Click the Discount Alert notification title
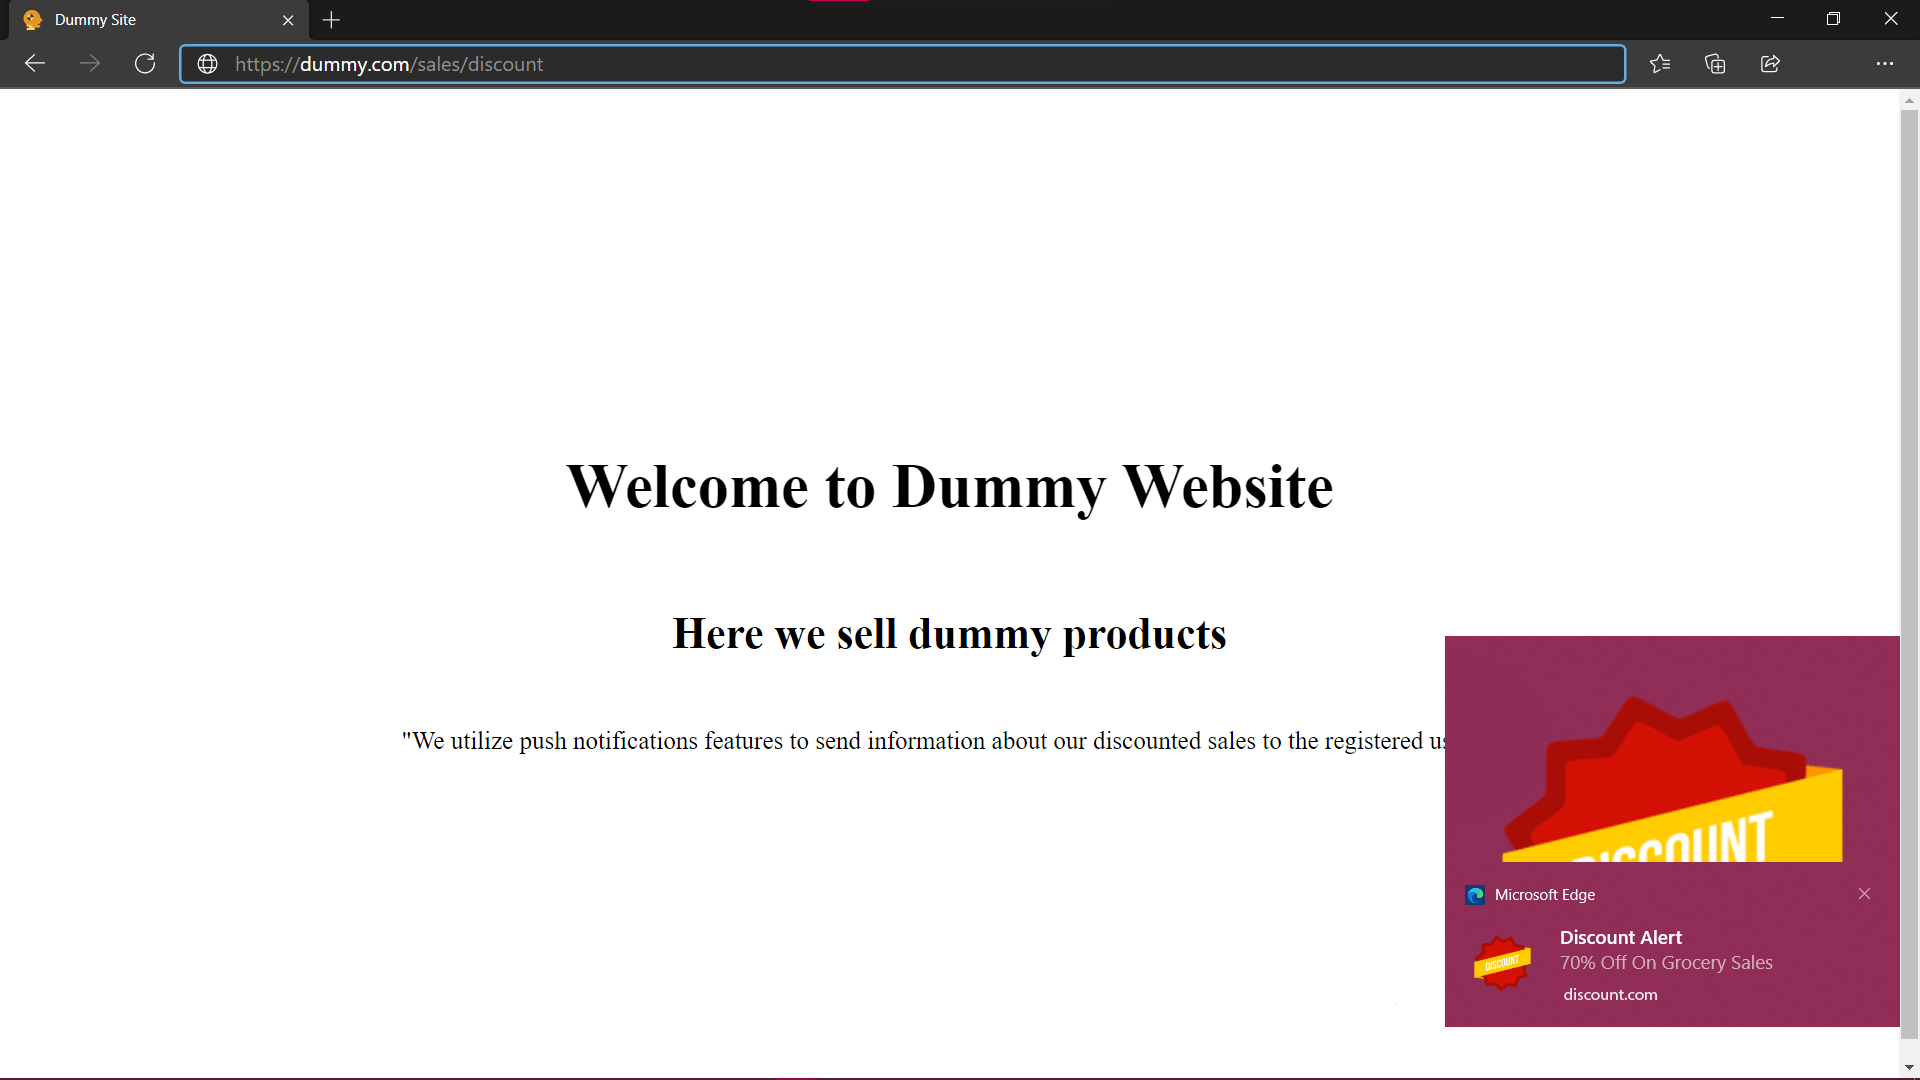The height and width of the screenshot is (1080, 1920). pyautogui.click(x=1620, y=938)
